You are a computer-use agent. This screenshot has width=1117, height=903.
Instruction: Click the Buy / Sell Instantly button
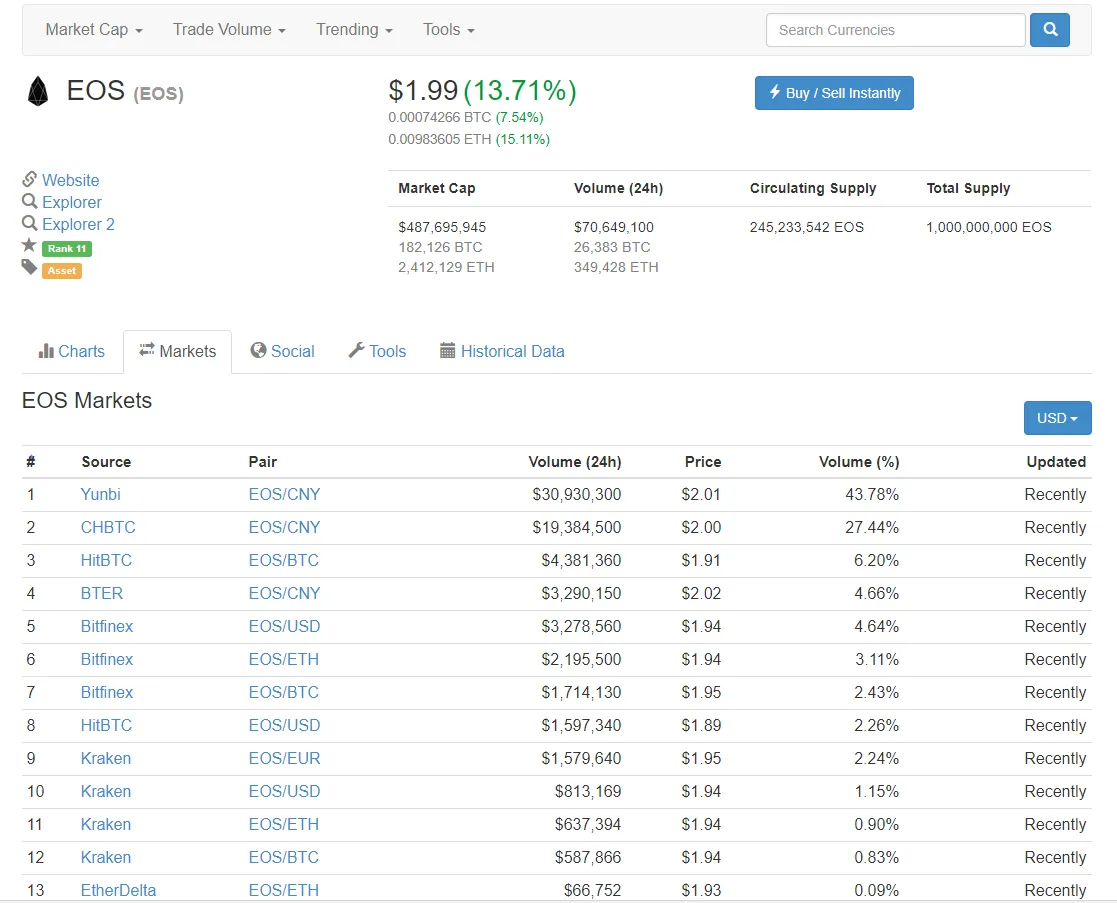point(834,93)
